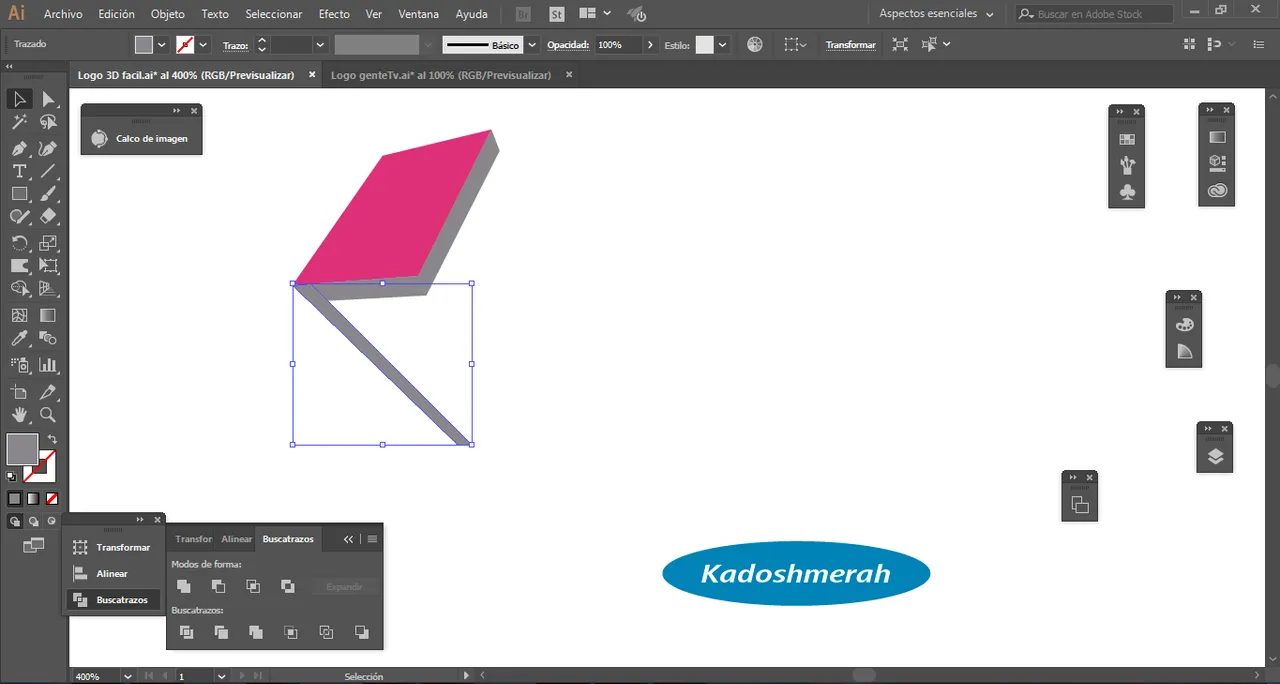The image size is (1280, 684).
Task: Click first Buscatrazos pathfinder icon (Divide)
Action: (x=186, y=632)
